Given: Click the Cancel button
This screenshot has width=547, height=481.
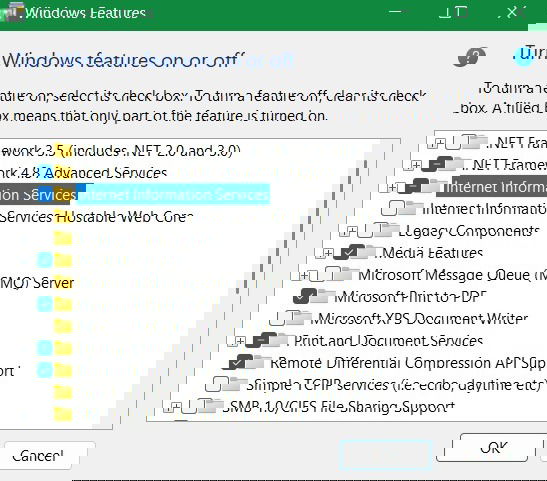Looking at the screenshot, I should pyautogui.click(x=38, y=456).
